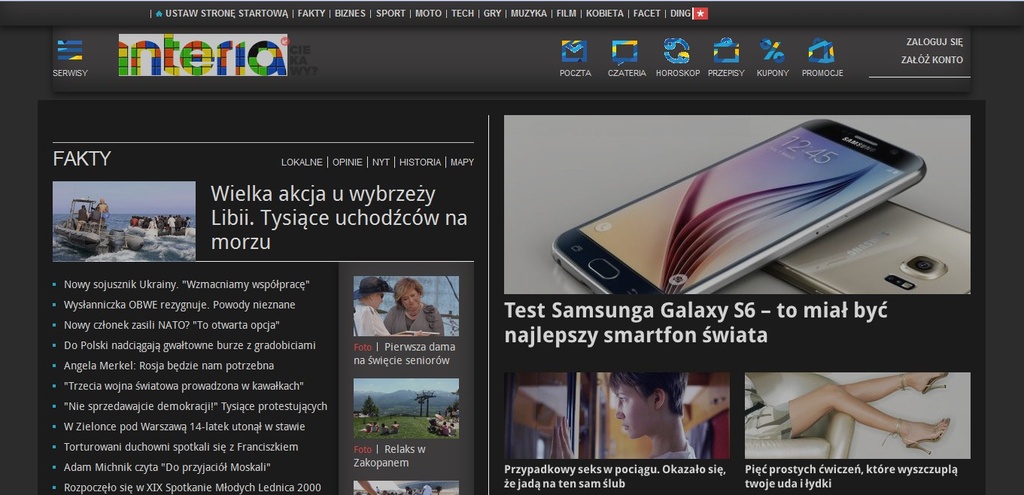Open Pierwsza dama photo thumbnail
This screenshot has width=1024, height=495.
tap(406, 306)
